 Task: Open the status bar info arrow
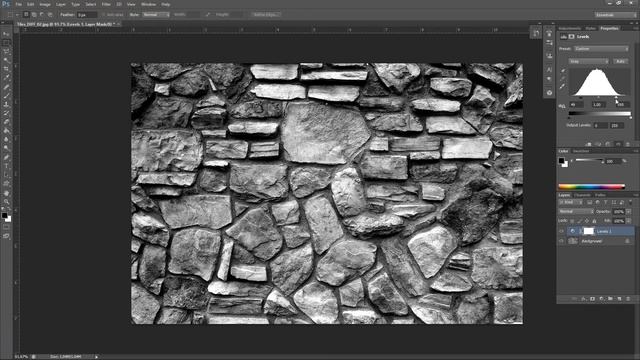click(x=97, y=357)
